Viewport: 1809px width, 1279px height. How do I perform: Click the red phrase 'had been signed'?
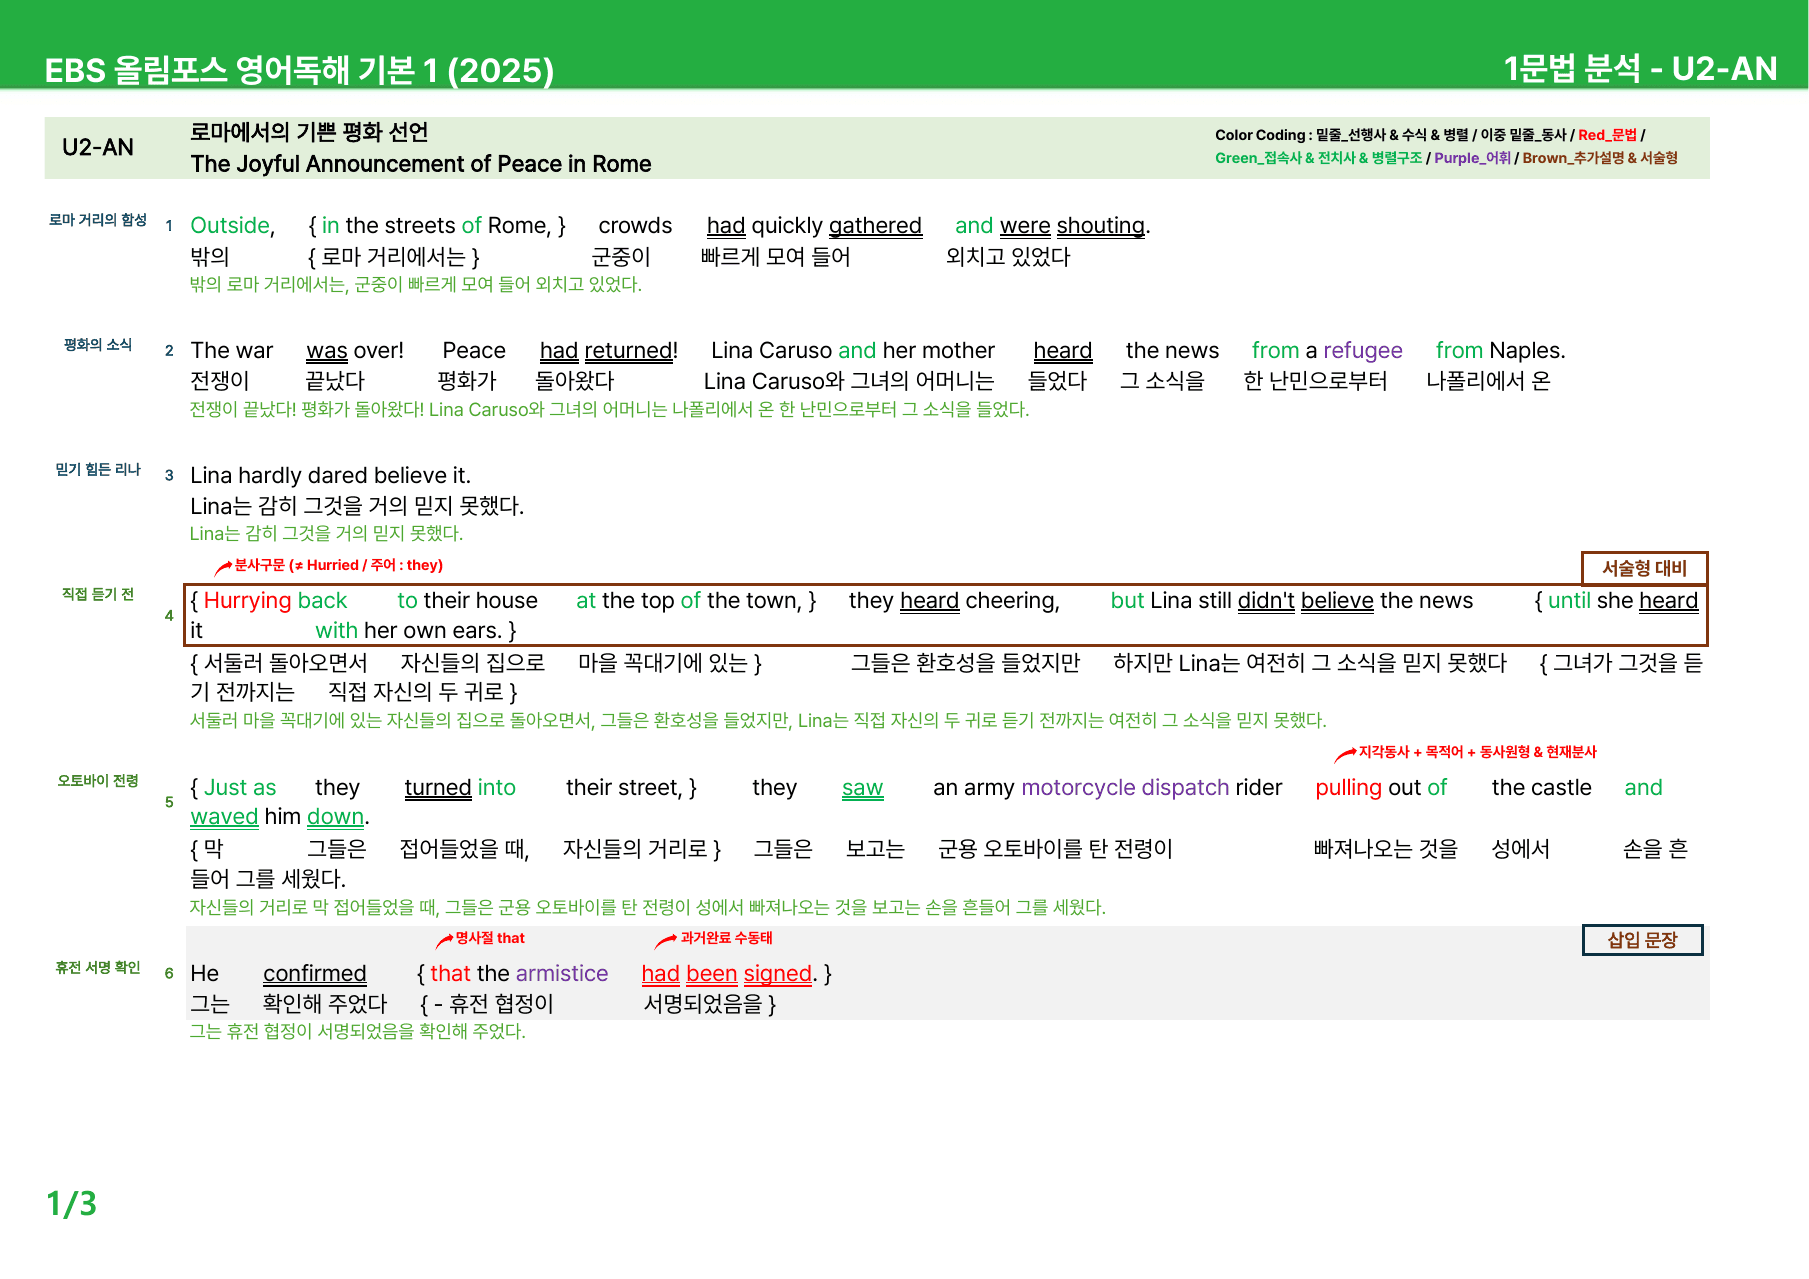point(726,974)
